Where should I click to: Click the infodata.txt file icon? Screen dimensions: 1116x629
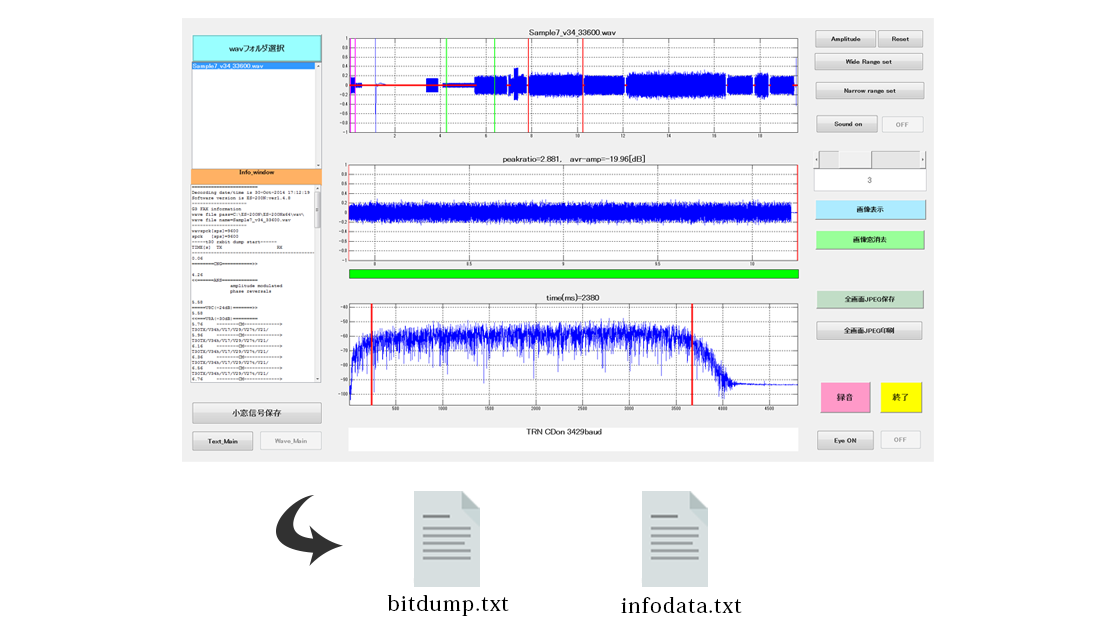(675, 539)
